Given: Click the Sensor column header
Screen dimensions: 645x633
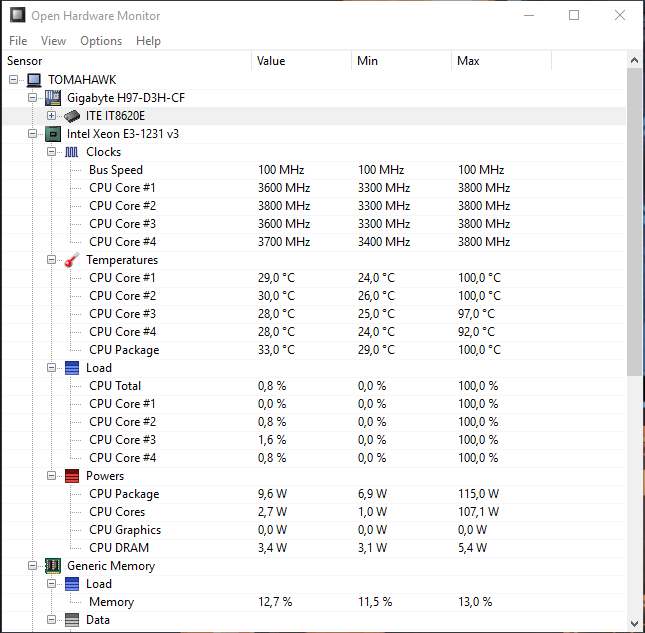Looking at the screenshot, I should click(x=127, y=61).
